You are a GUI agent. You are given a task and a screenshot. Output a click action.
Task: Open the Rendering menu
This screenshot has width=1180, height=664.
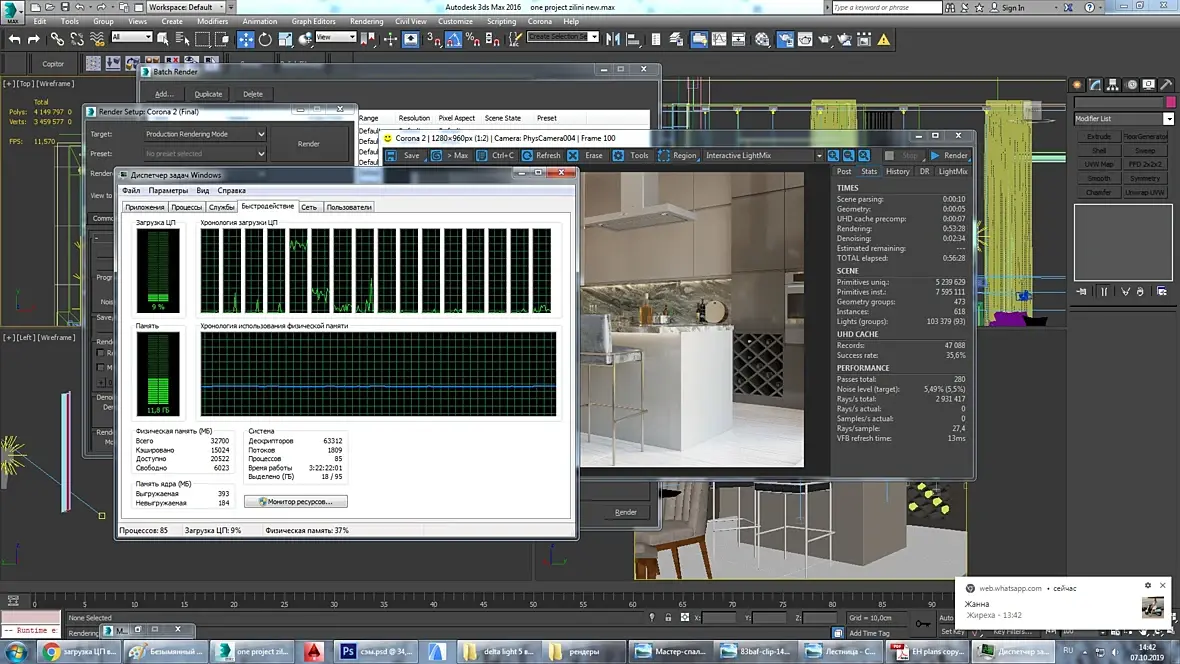click(x=366, y=21)
